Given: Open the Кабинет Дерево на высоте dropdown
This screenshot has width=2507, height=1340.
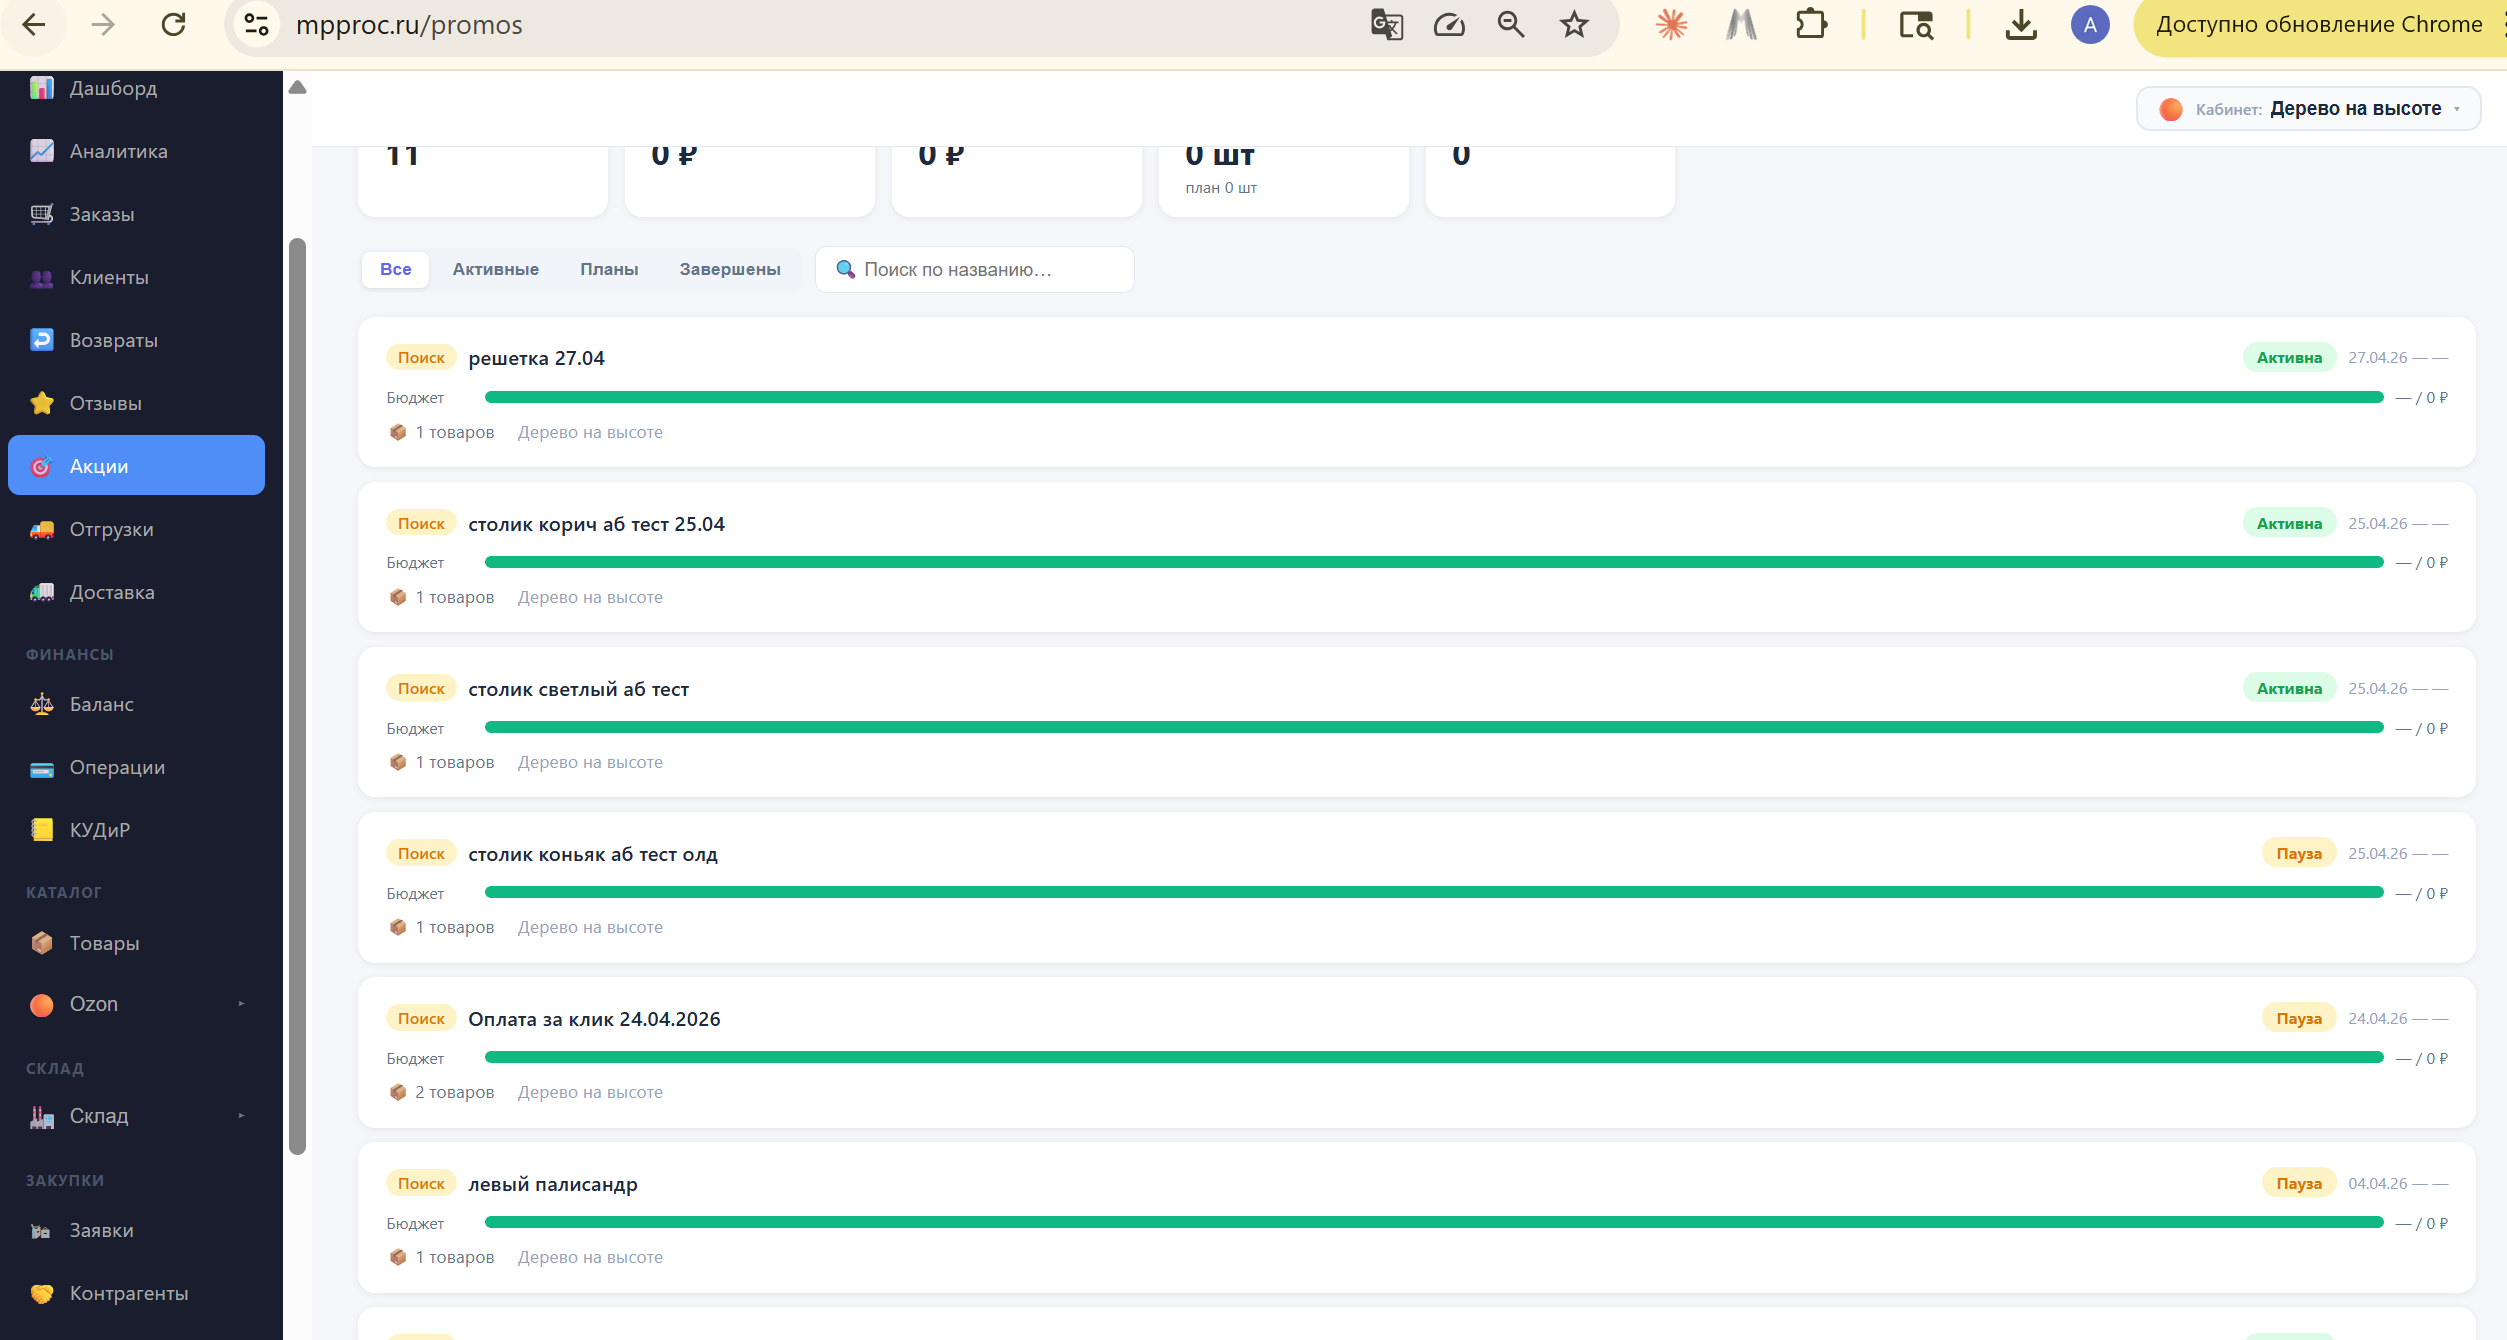Looking at the screenshot, I should (2308, 109).
